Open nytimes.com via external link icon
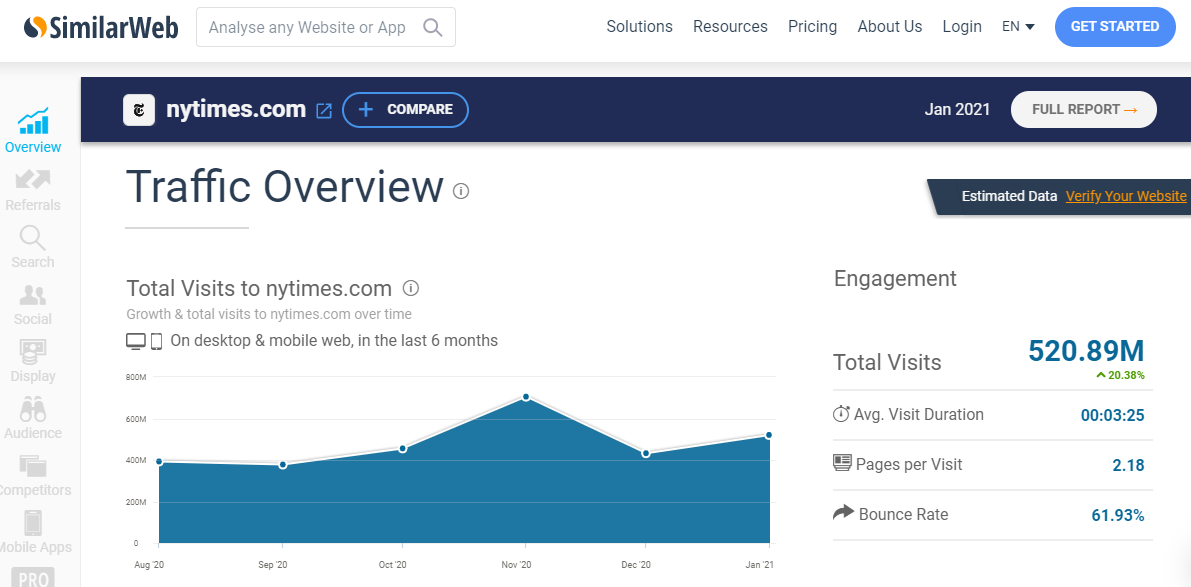The image size is (1191, 587). [x=324, y=111]
